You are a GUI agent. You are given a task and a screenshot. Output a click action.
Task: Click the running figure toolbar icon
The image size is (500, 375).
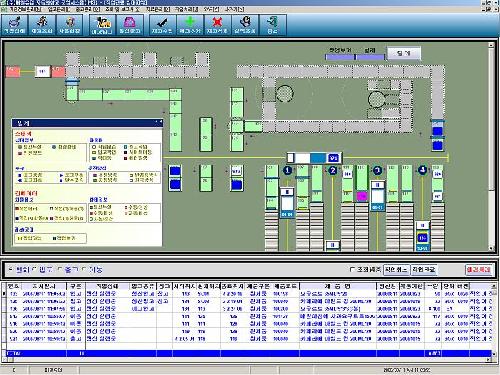(42, 25)
